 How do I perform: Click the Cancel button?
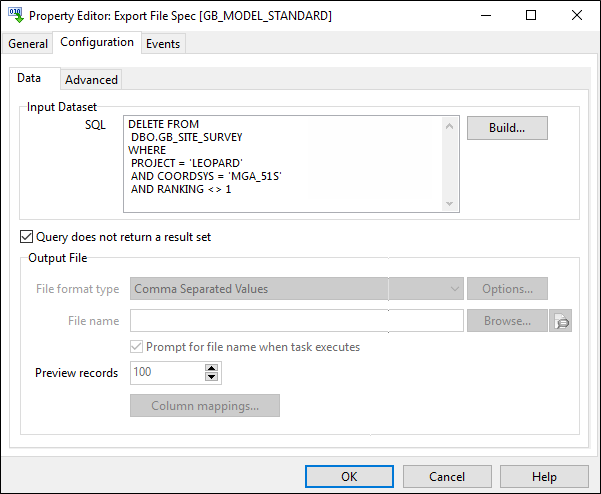click(447, 476)
